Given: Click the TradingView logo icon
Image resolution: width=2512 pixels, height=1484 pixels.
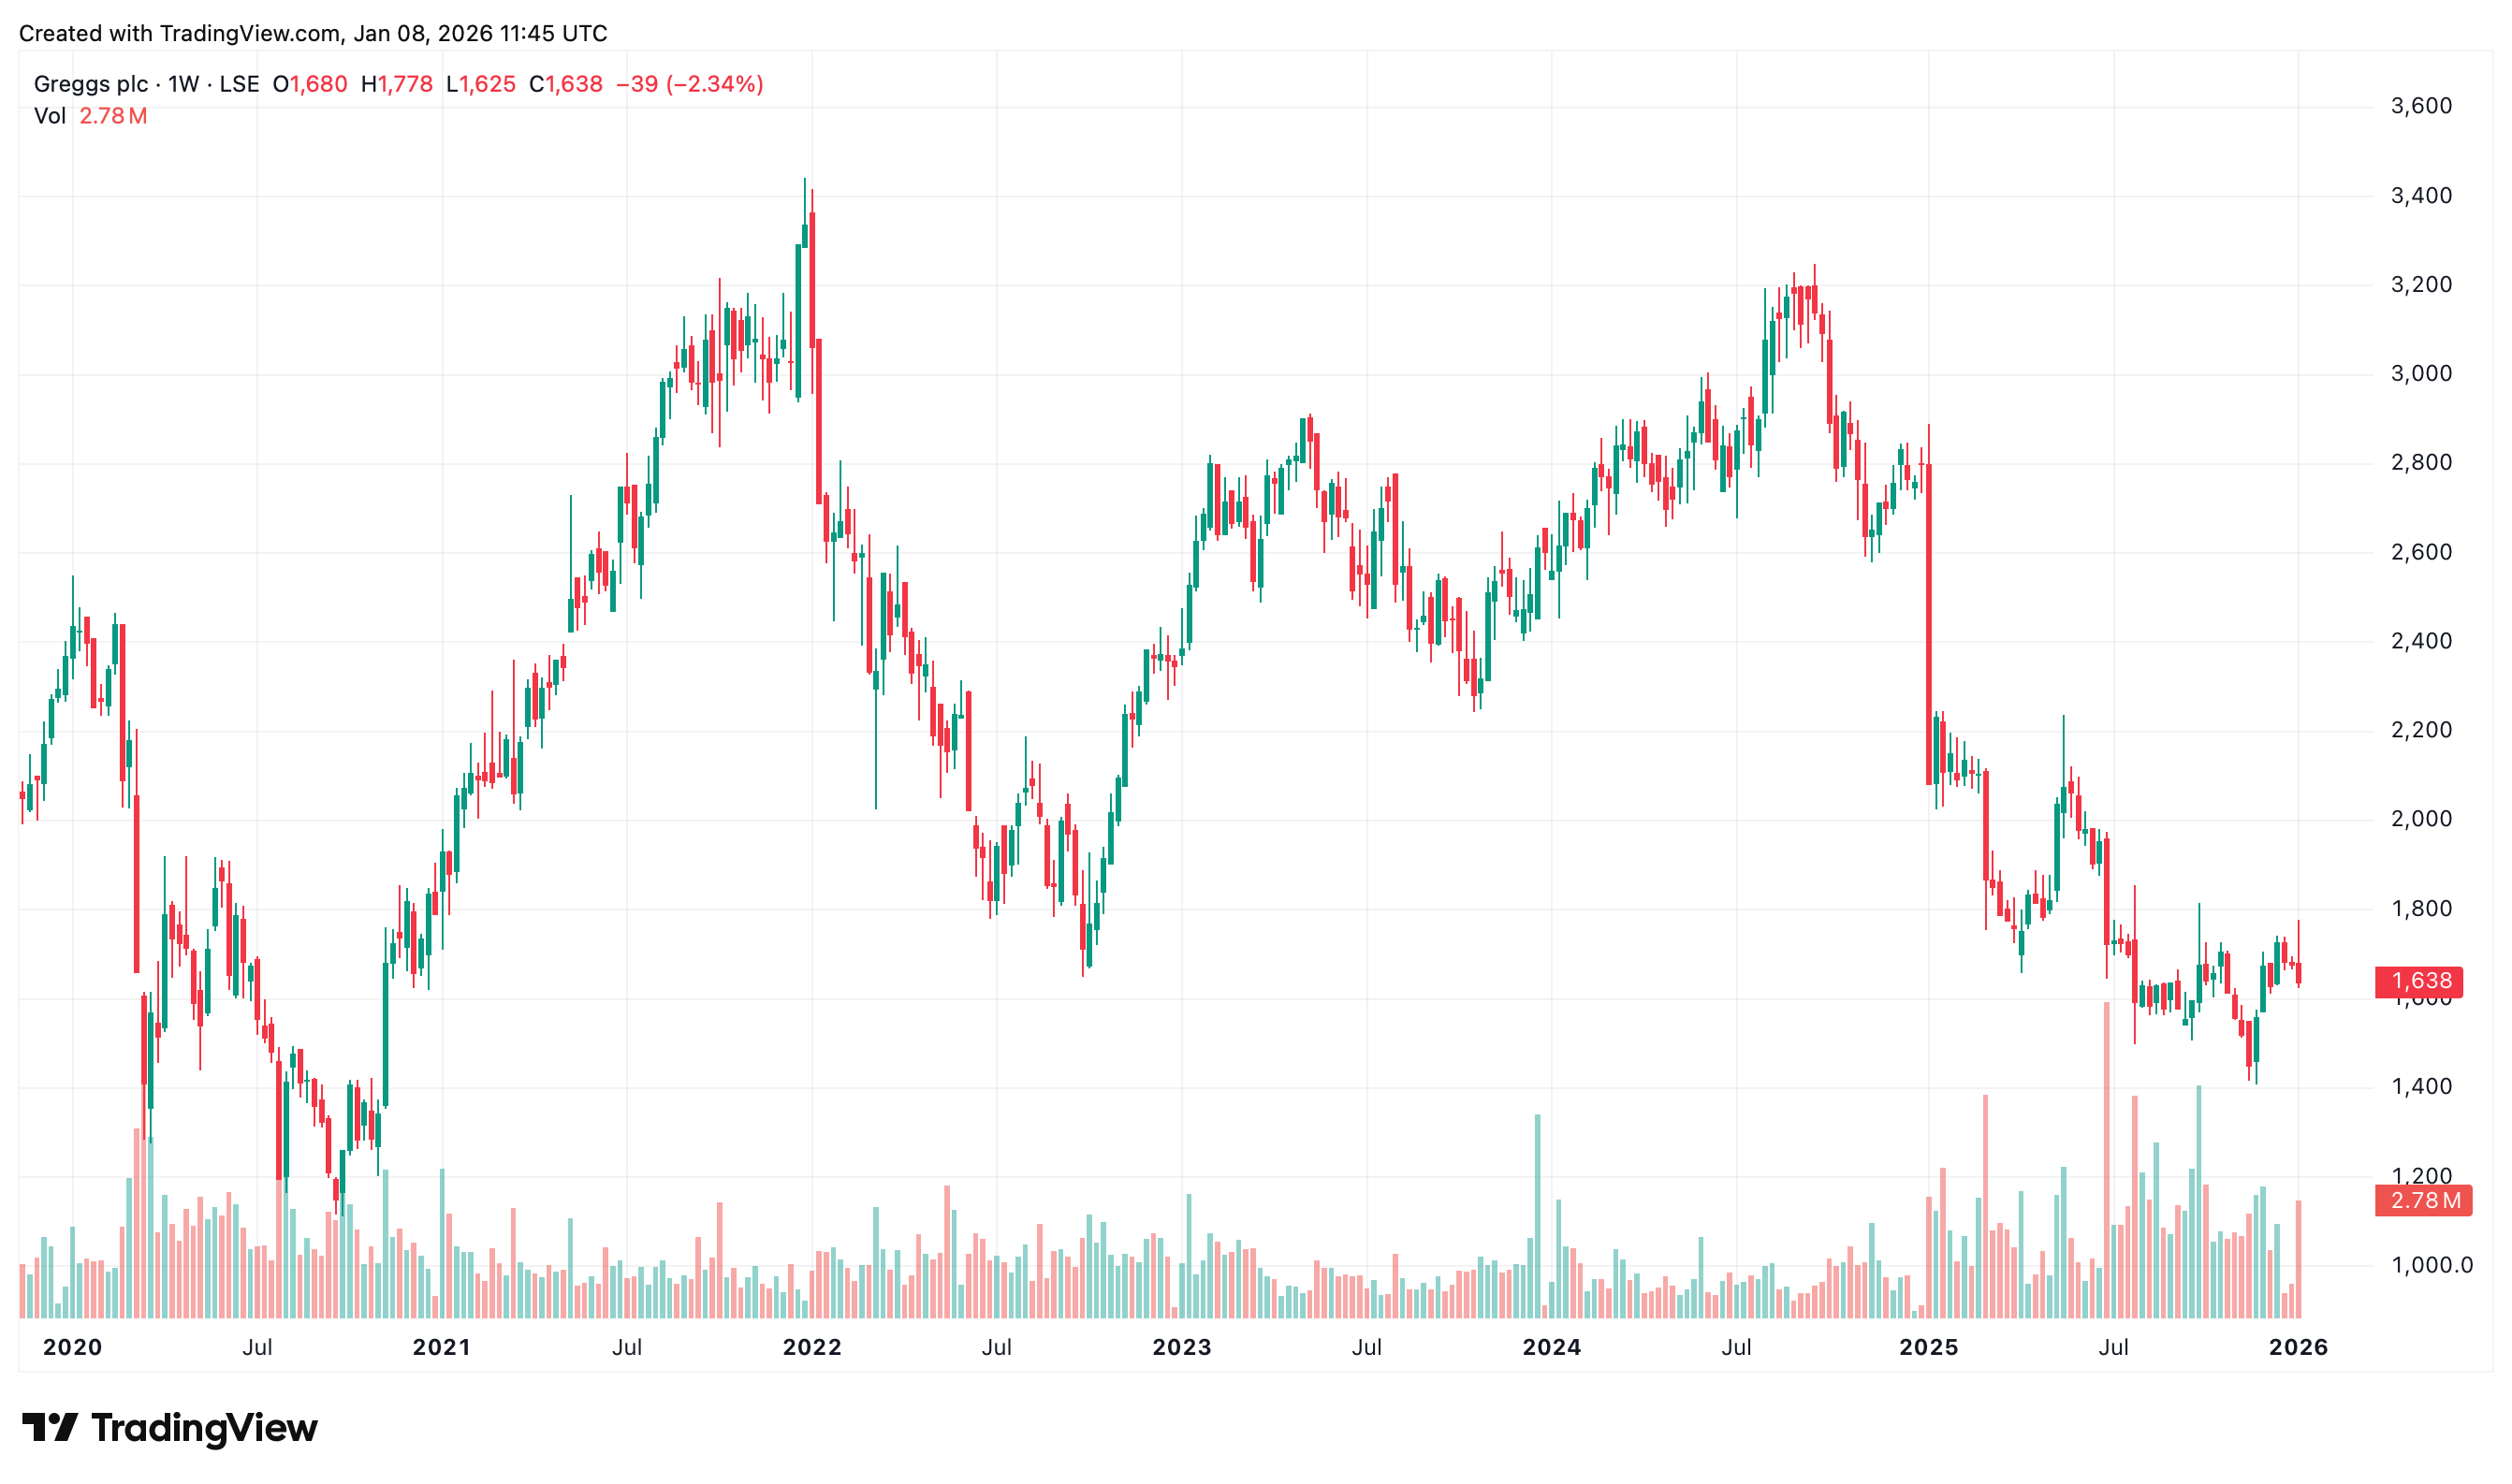Looking at the screenshot, I should click(49, 1427).
